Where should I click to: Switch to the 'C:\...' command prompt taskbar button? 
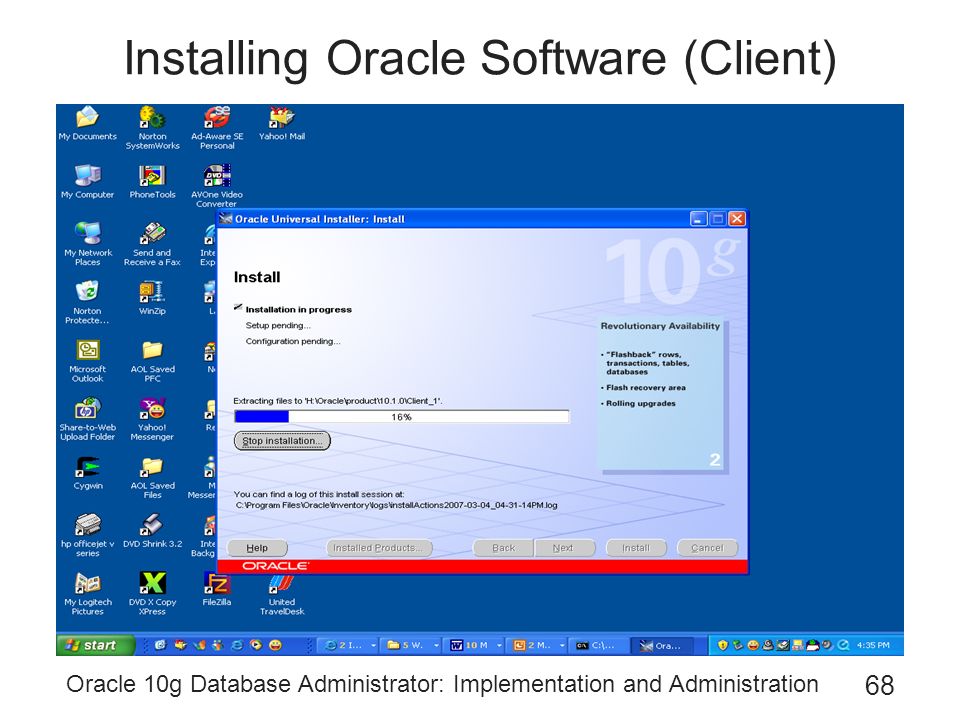(x=601, y=645)
